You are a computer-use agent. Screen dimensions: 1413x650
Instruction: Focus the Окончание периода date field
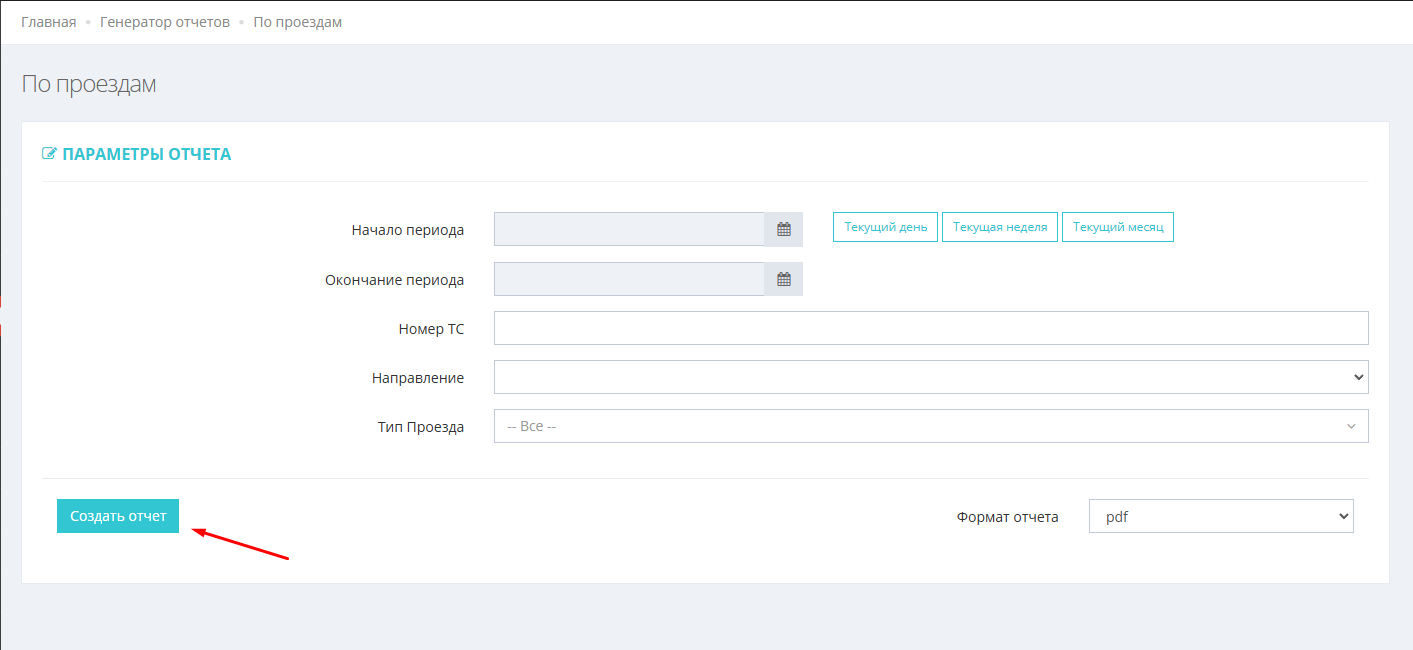[629, 279]
